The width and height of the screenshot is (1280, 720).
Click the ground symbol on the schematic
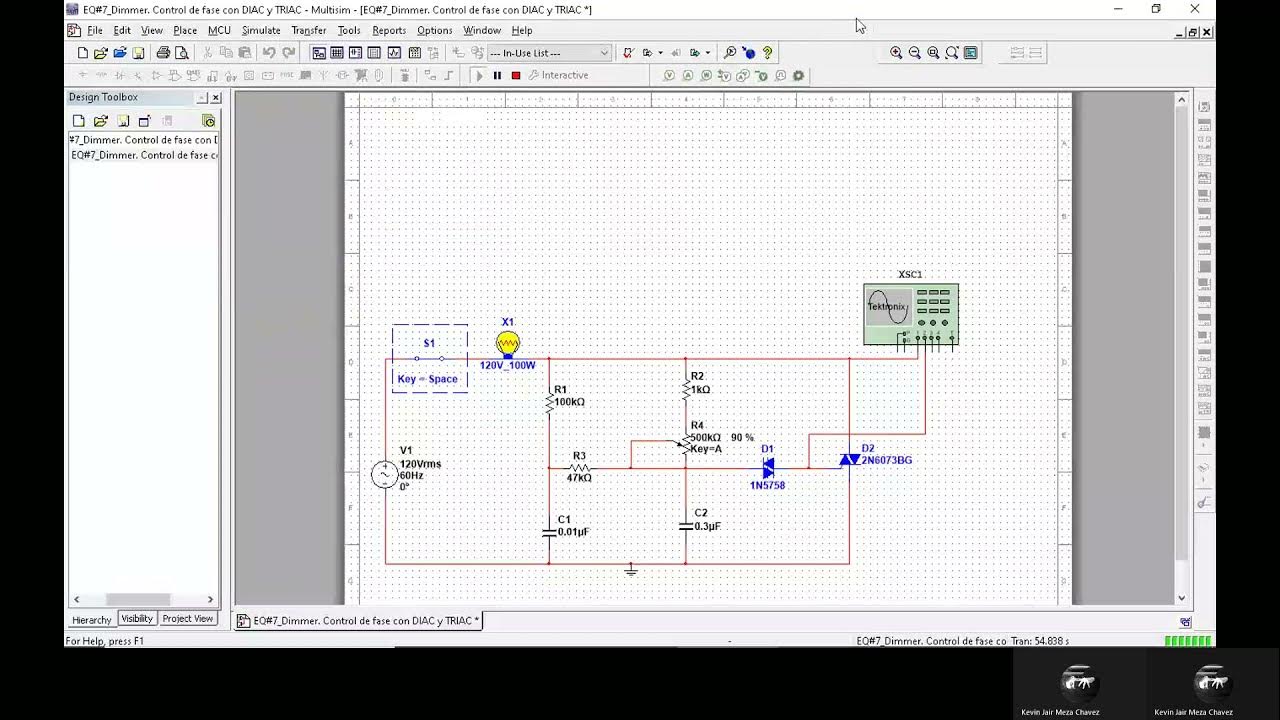tap(630, 571)
